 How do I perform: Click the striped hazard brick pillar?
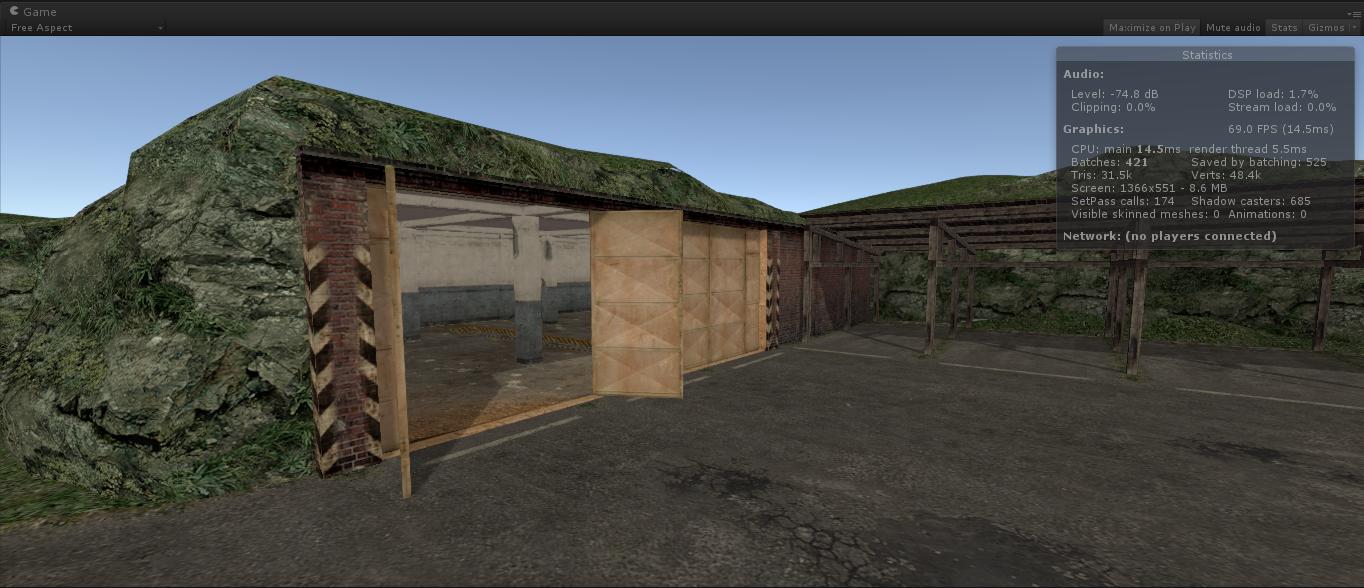(x=337, y=320)
